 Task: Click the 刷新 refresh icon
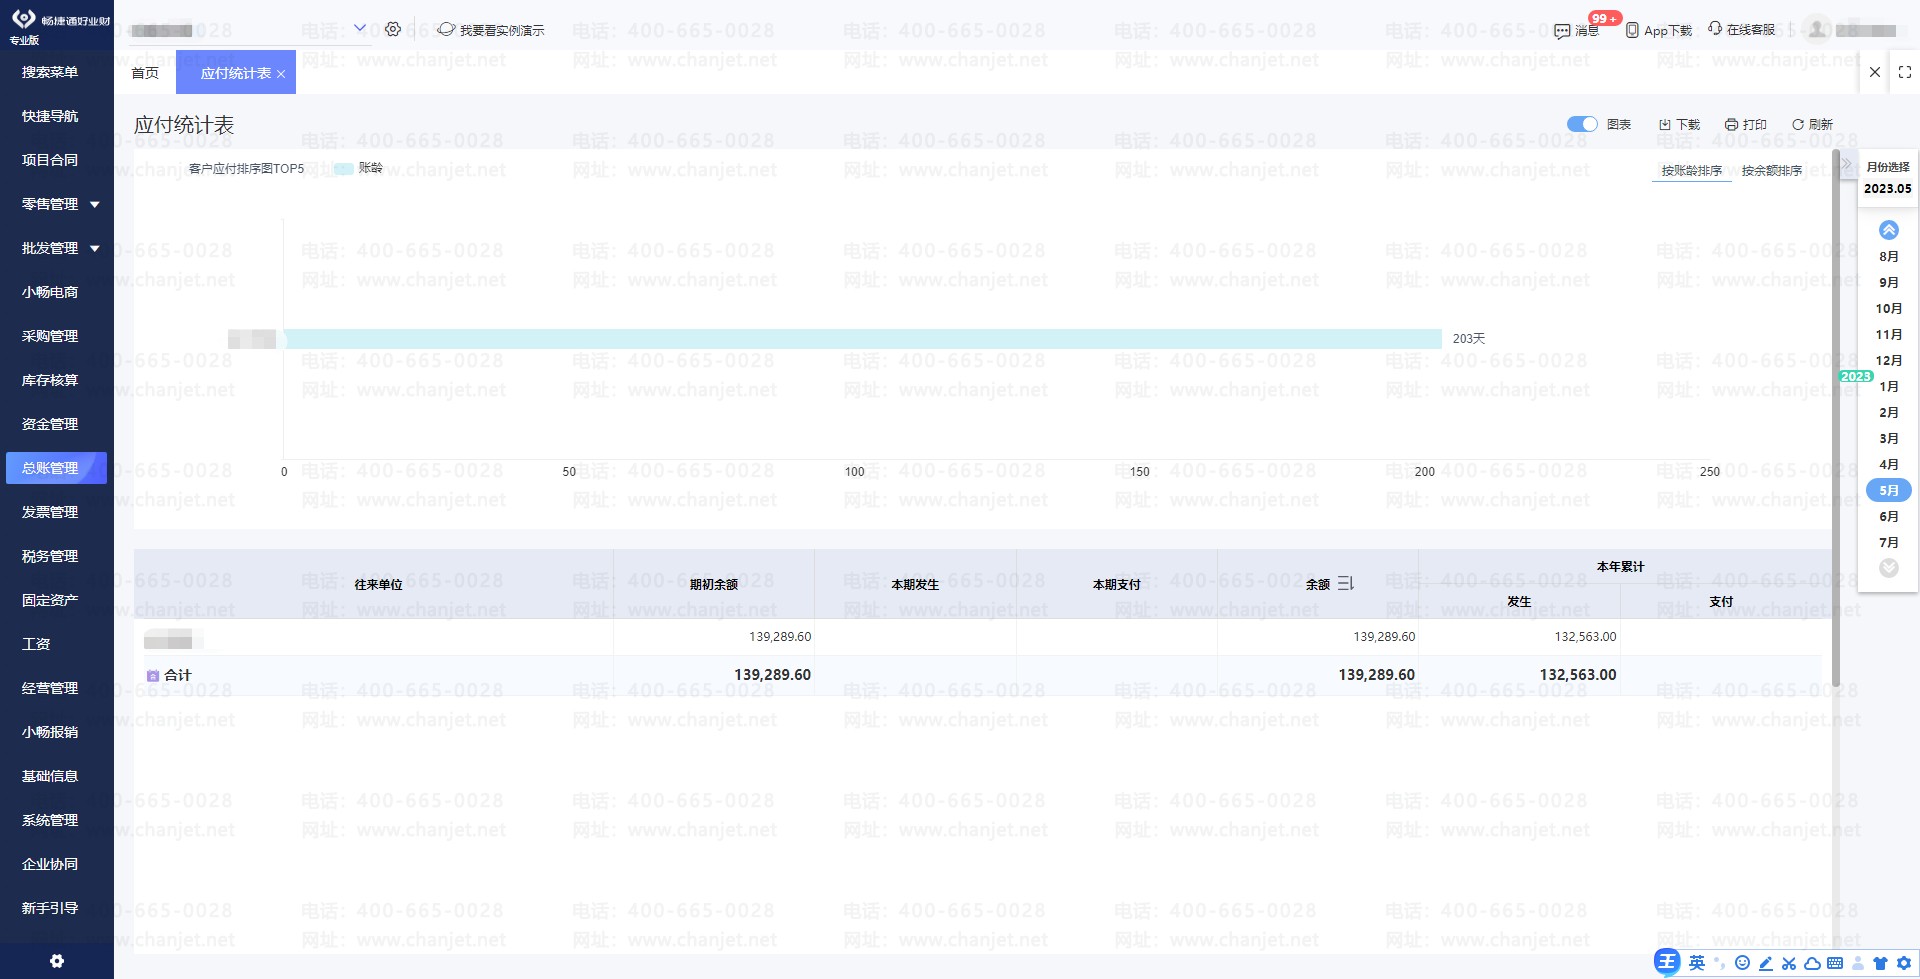pyautogui.click(x=1798, y=125)
